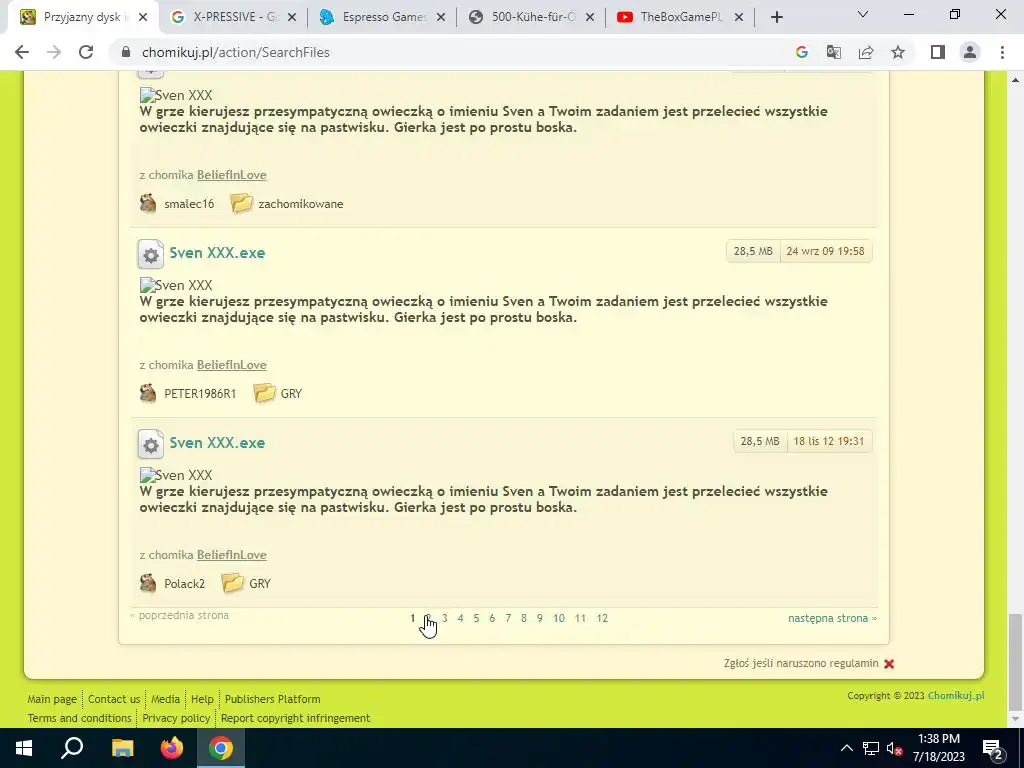Screen dimensions: 1024x768
Task: Open BeliefInLove link above PETER1986R1
Action: 232,365
